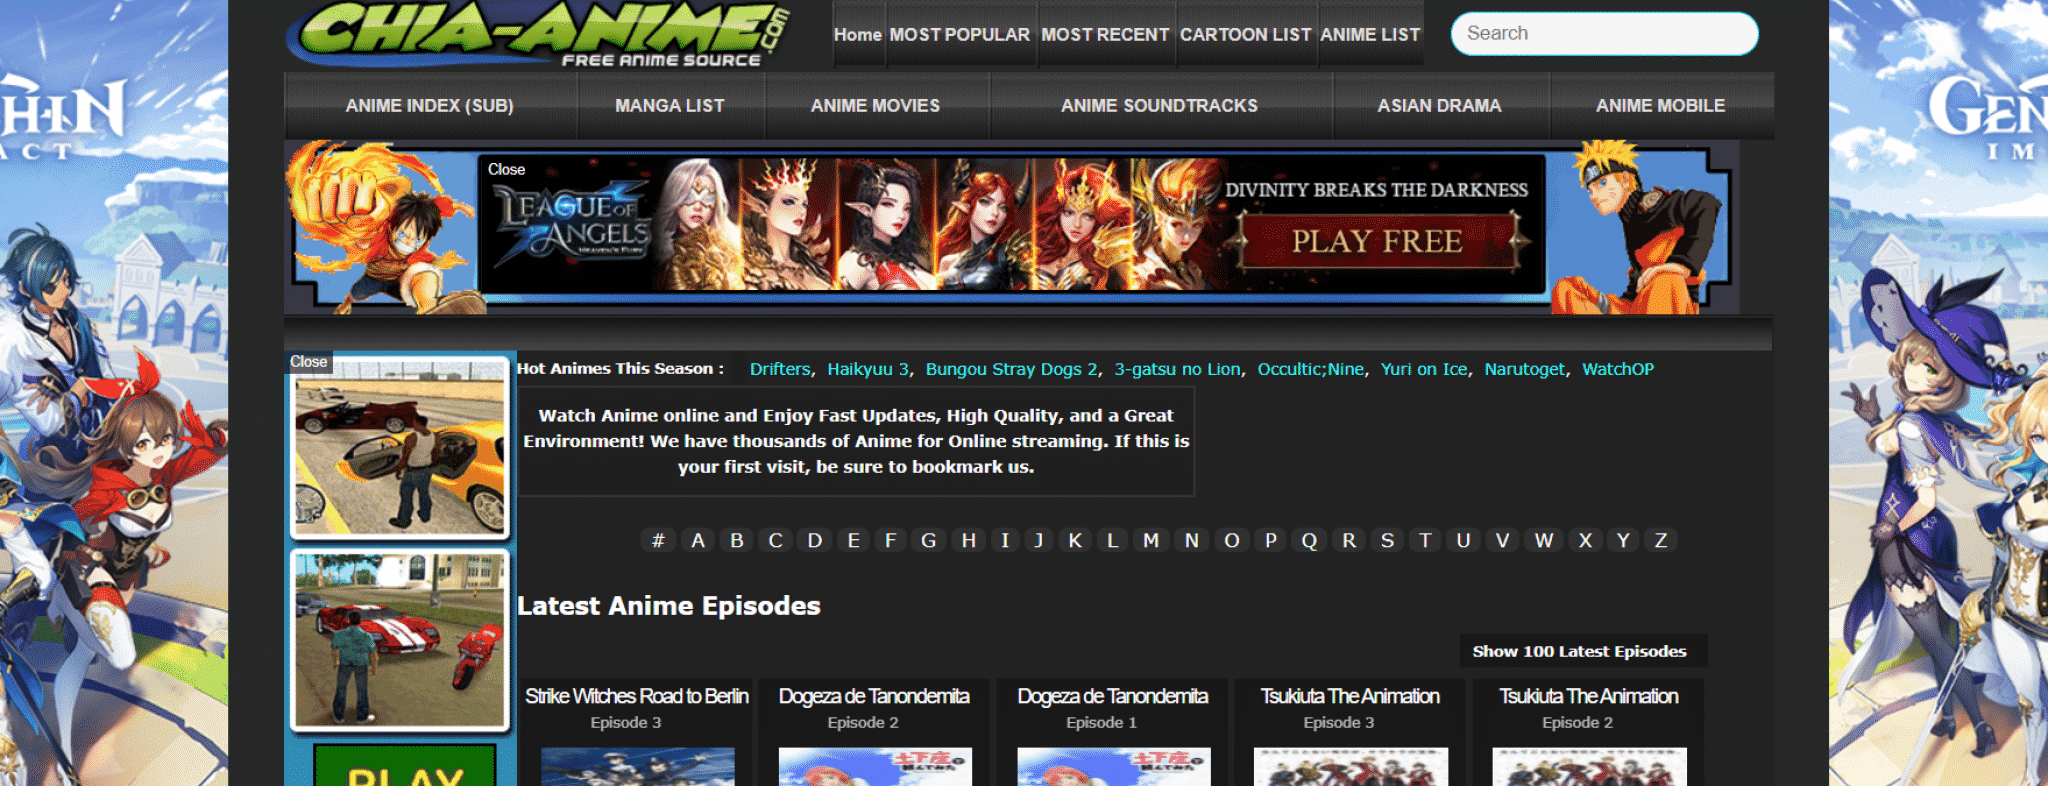
Task: Click the League of Angels logo
Action: click(574, 225)
